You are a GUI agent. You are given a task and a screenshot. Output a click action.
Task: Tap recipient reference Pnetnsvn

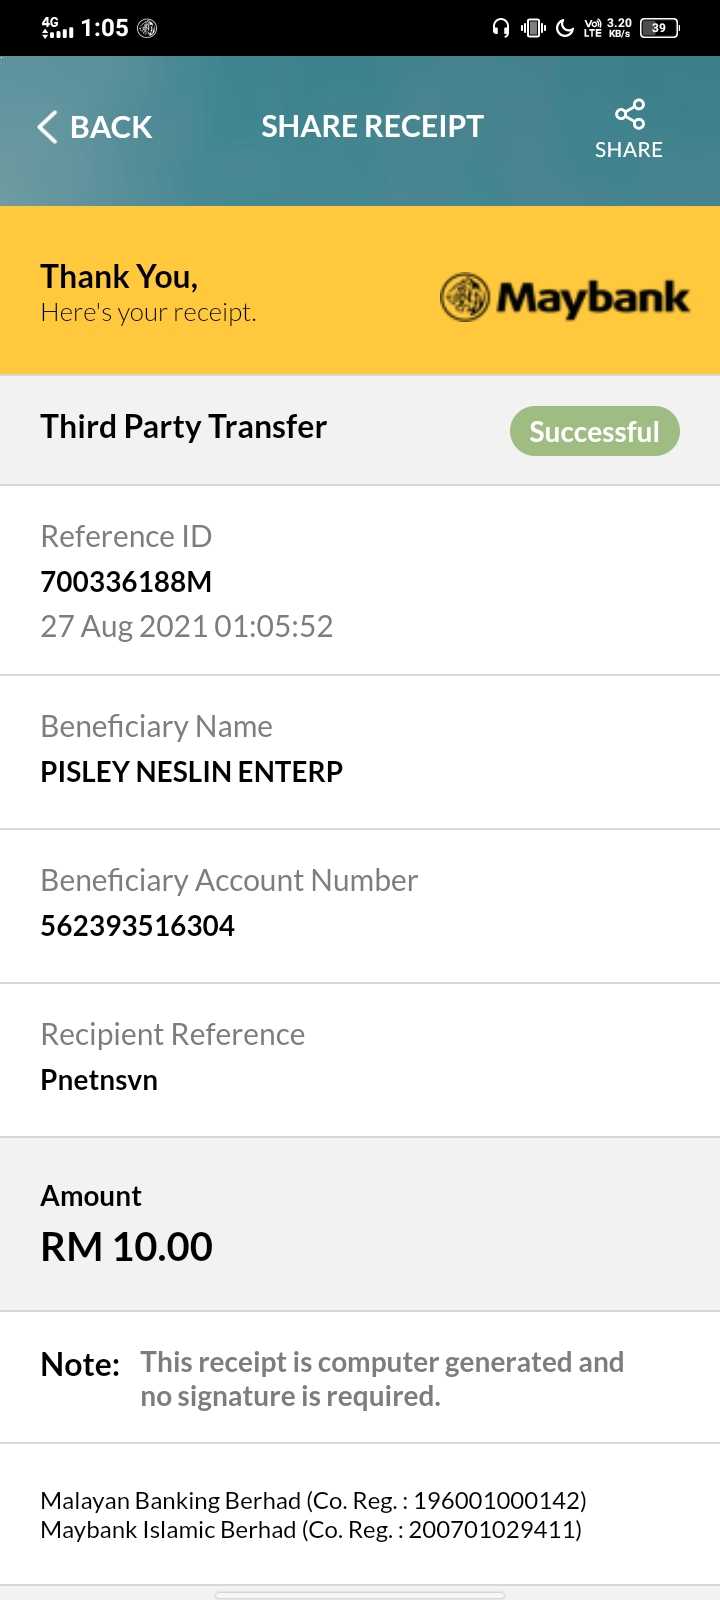click(99, 1080)
